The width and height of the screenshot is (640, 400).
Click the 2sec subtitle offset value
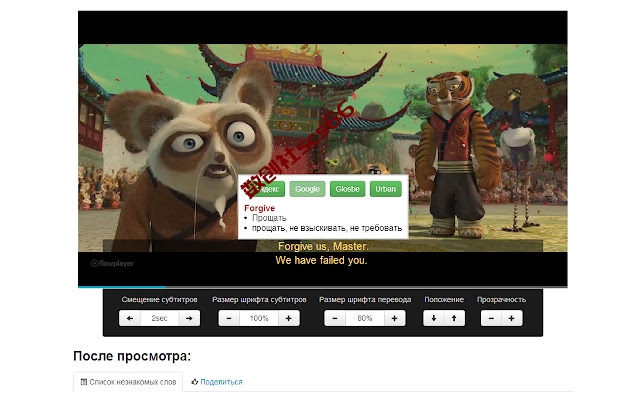point(160,318)
